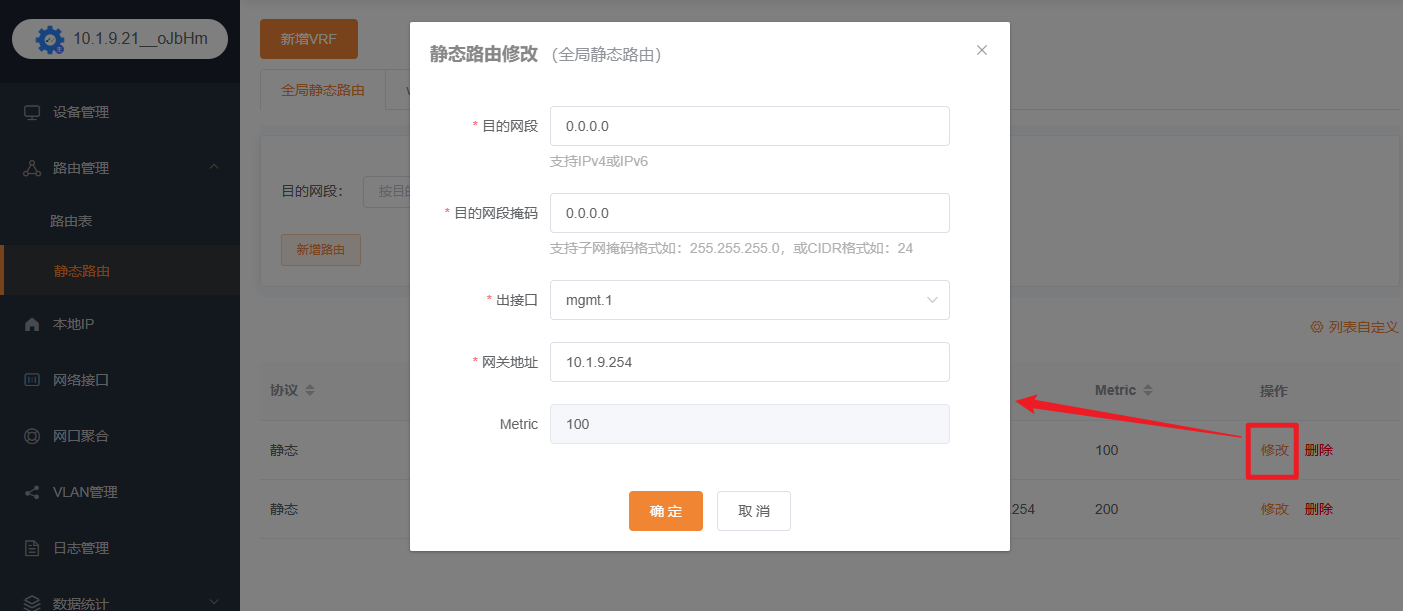Viewport: 1403px width, 611px height.
Task: Click the 路由管理 branch icon
Action: (34, 167)
